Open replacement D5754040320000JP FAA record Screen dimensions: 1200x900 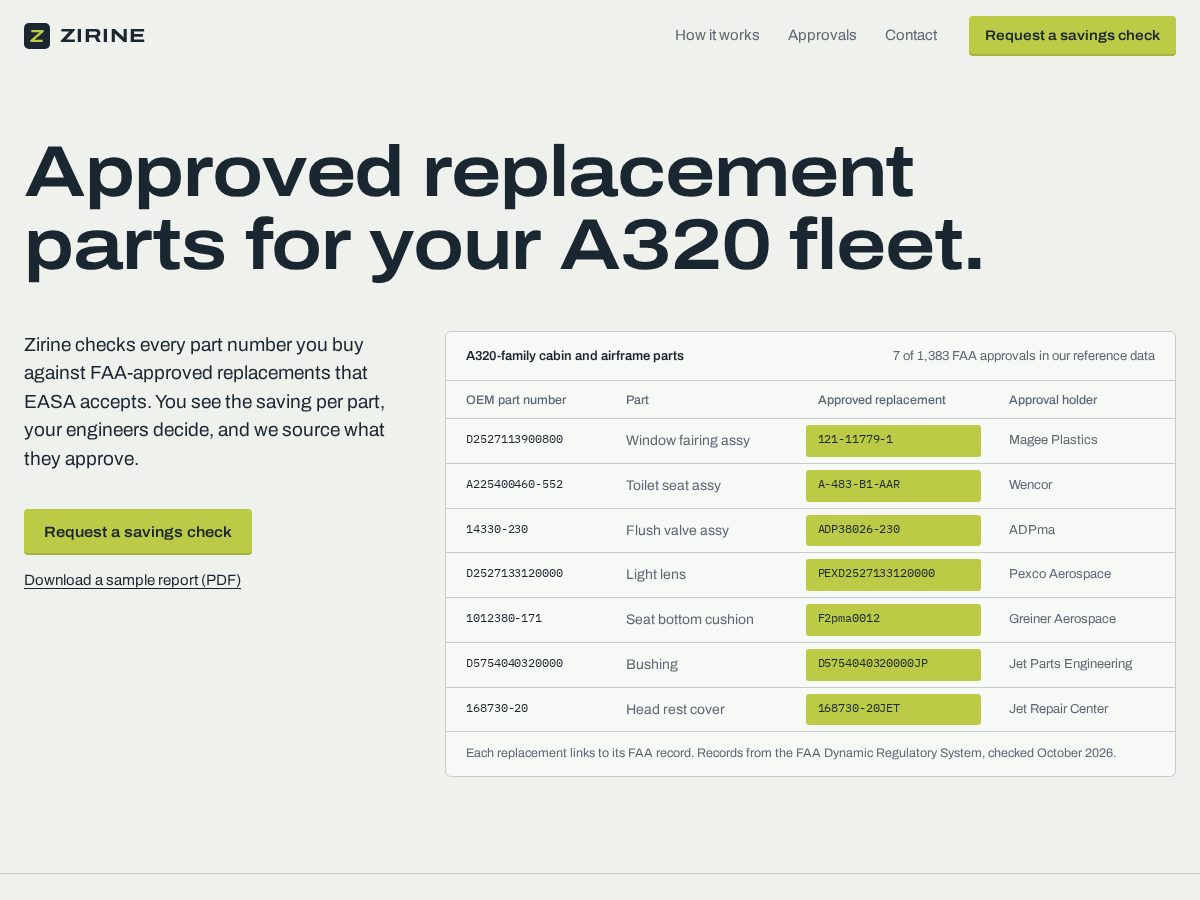pos(893,665)
